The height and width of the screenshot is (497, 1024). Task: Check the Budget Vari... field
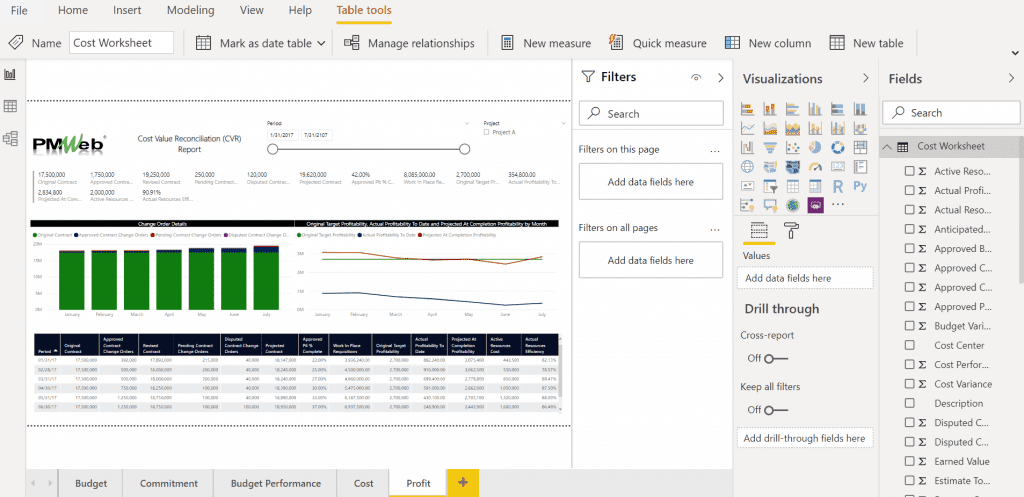coord(909,326)
